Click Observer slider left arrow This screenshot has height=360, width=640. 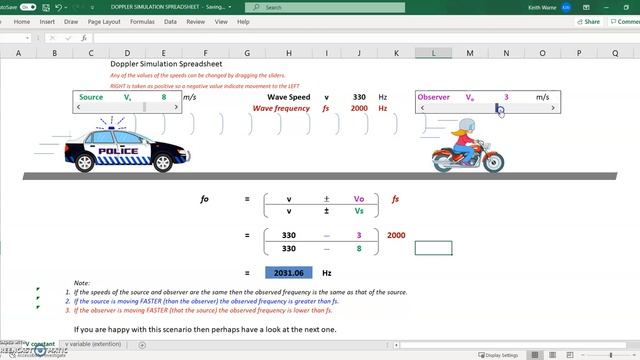click(x=422, y=108)
